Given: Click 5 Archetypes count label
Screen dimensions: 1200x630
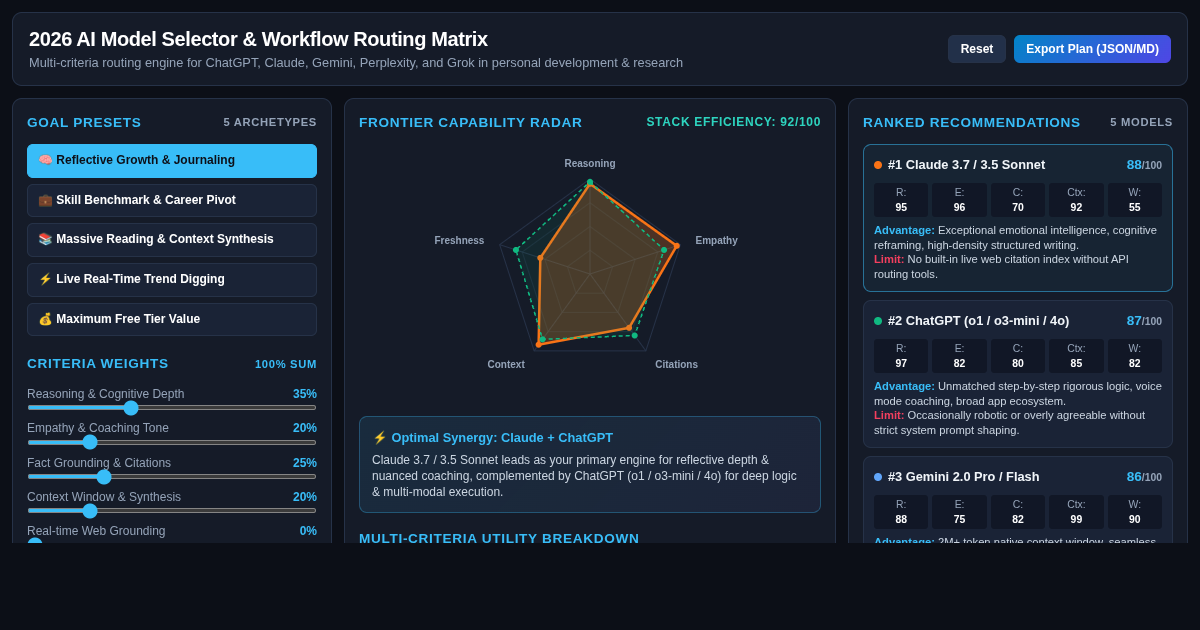Looking at the screenshot, I should (x=270, y=122).
